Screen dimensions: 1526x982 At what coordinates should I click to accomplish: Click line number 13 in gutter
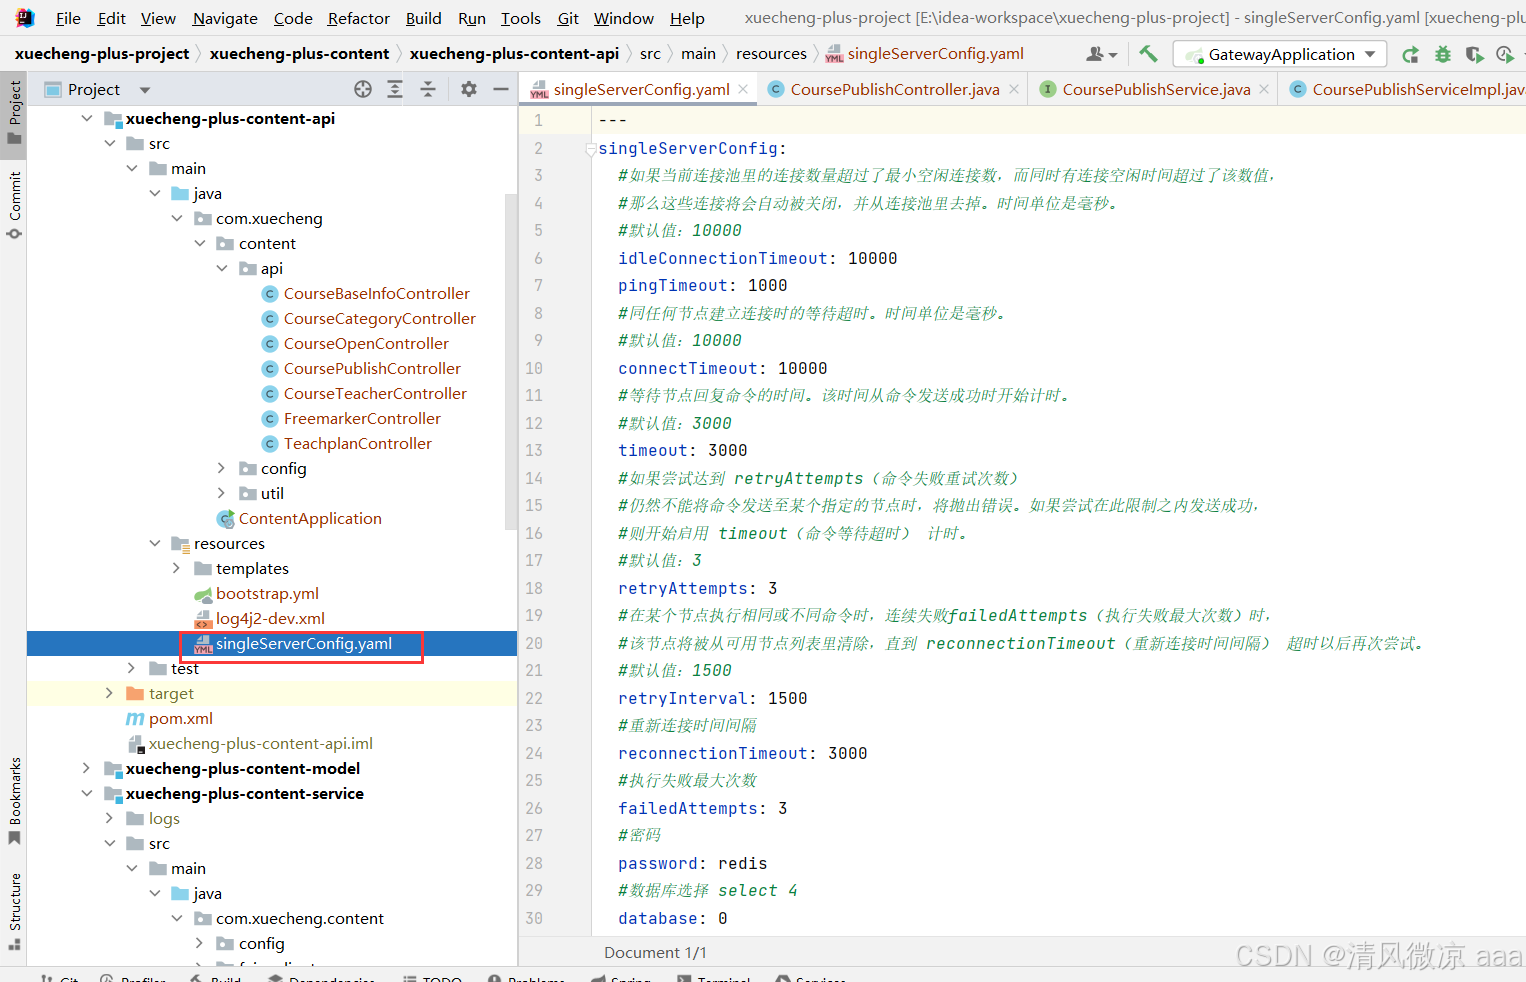534,451
